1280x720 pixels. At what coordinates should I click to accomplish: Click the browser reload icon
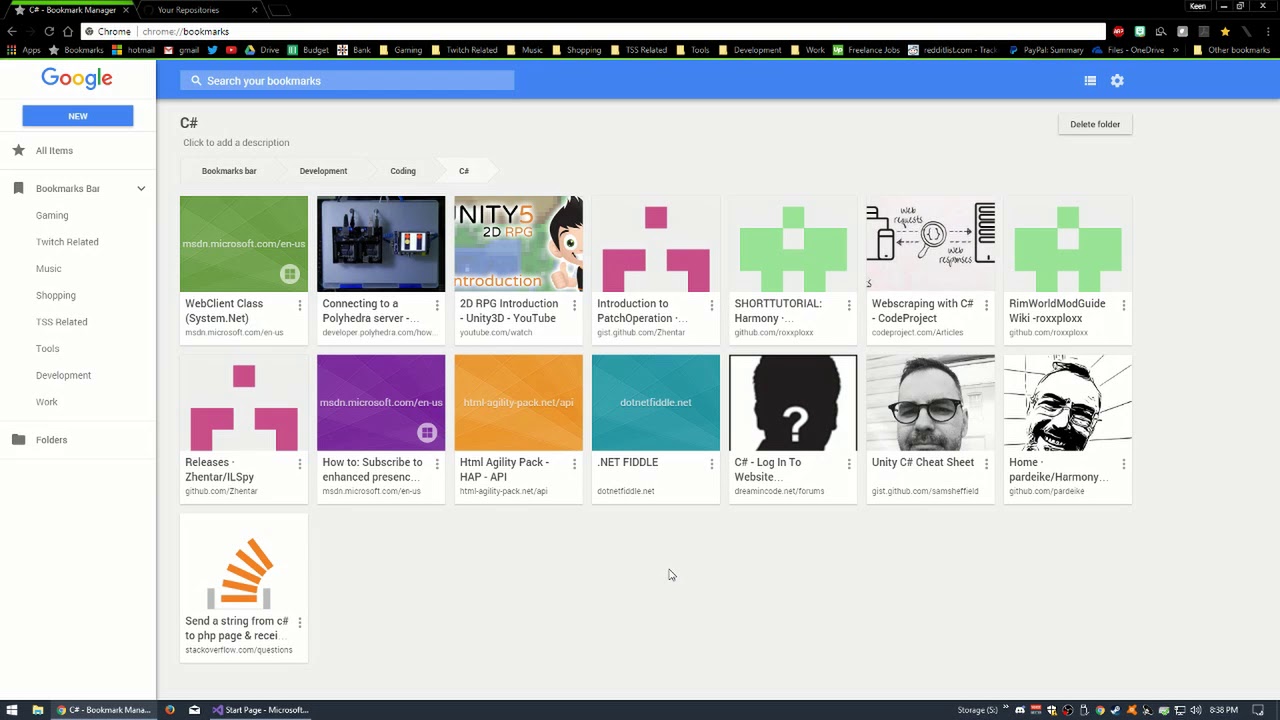pos(49,32)
